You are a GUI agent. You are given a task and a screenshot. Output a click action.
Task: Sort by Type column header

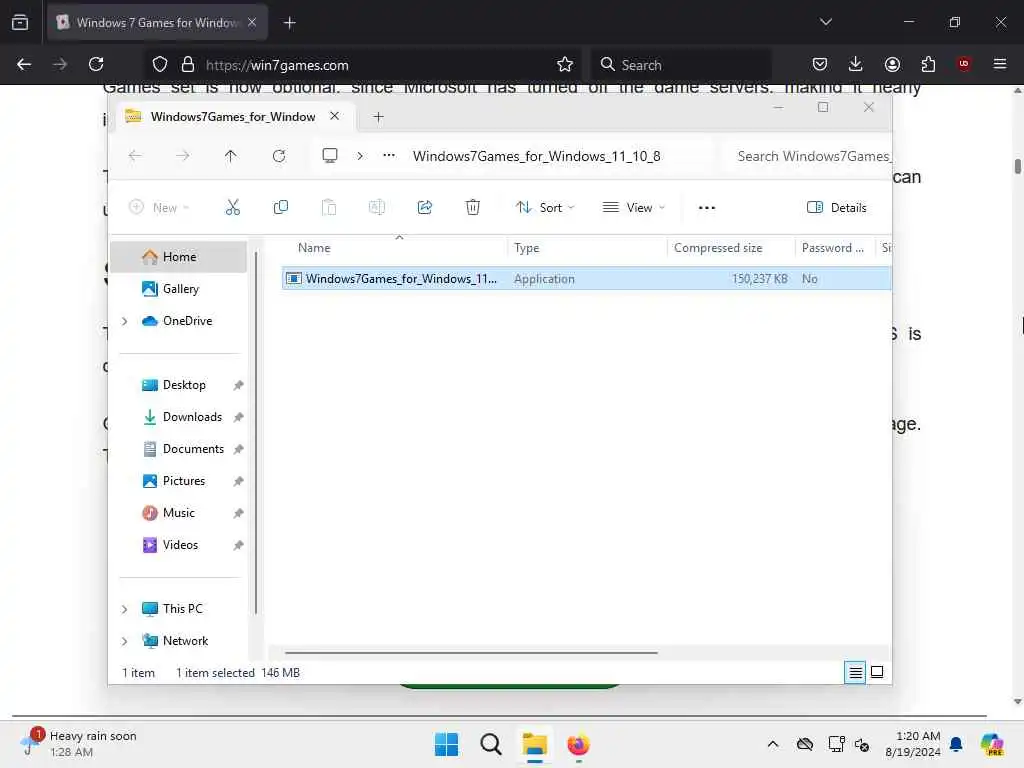pos(586,248)
